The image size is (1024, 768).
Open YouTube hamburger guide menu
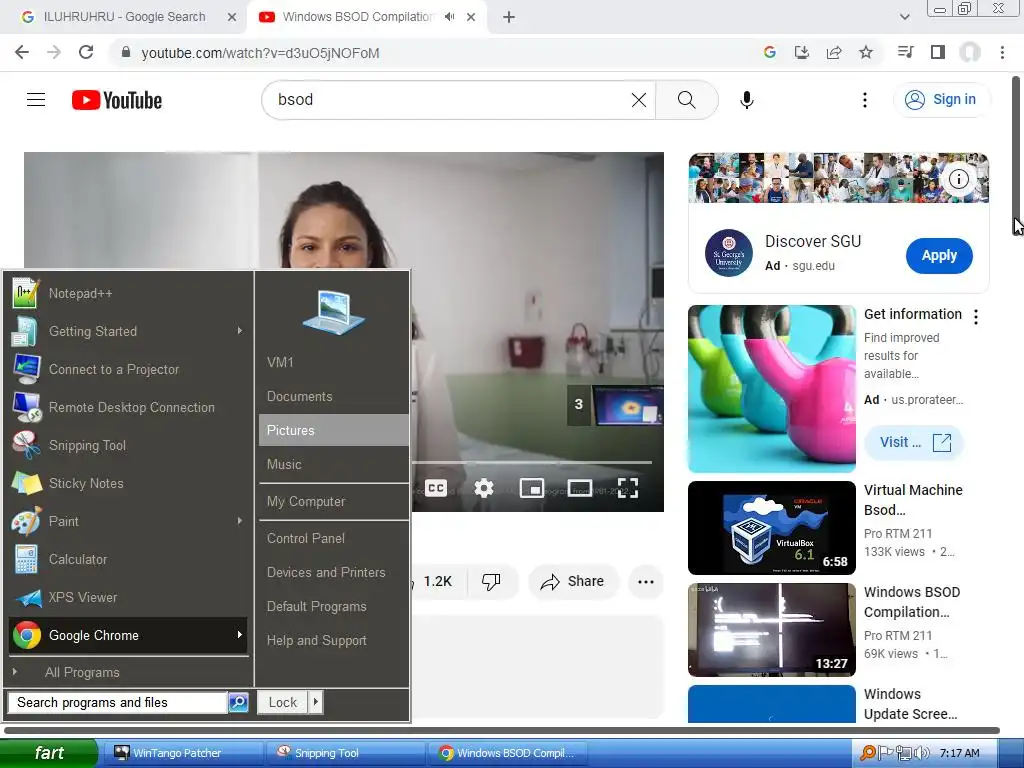pos(36,100)
